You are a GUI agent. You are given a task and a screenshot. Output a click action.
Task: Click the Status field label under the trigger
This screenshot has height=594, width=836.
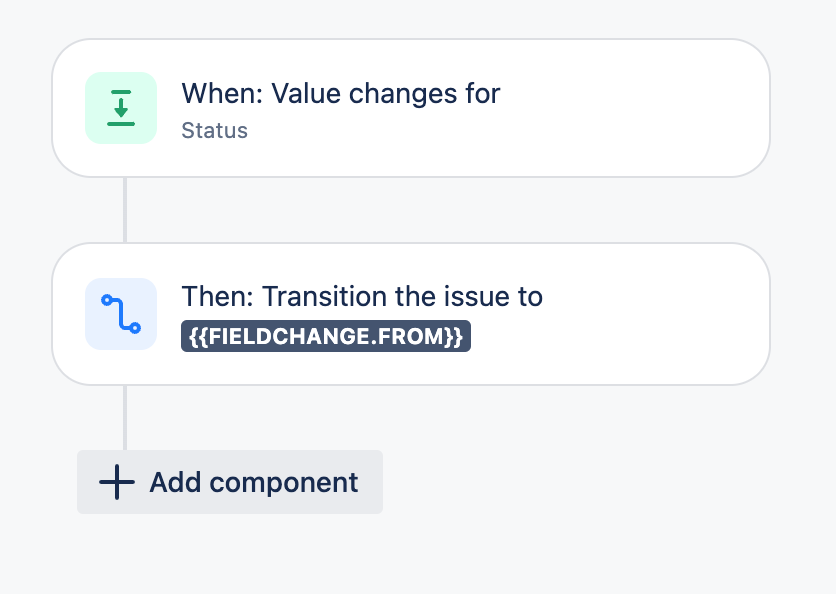(x=214, y=131)
